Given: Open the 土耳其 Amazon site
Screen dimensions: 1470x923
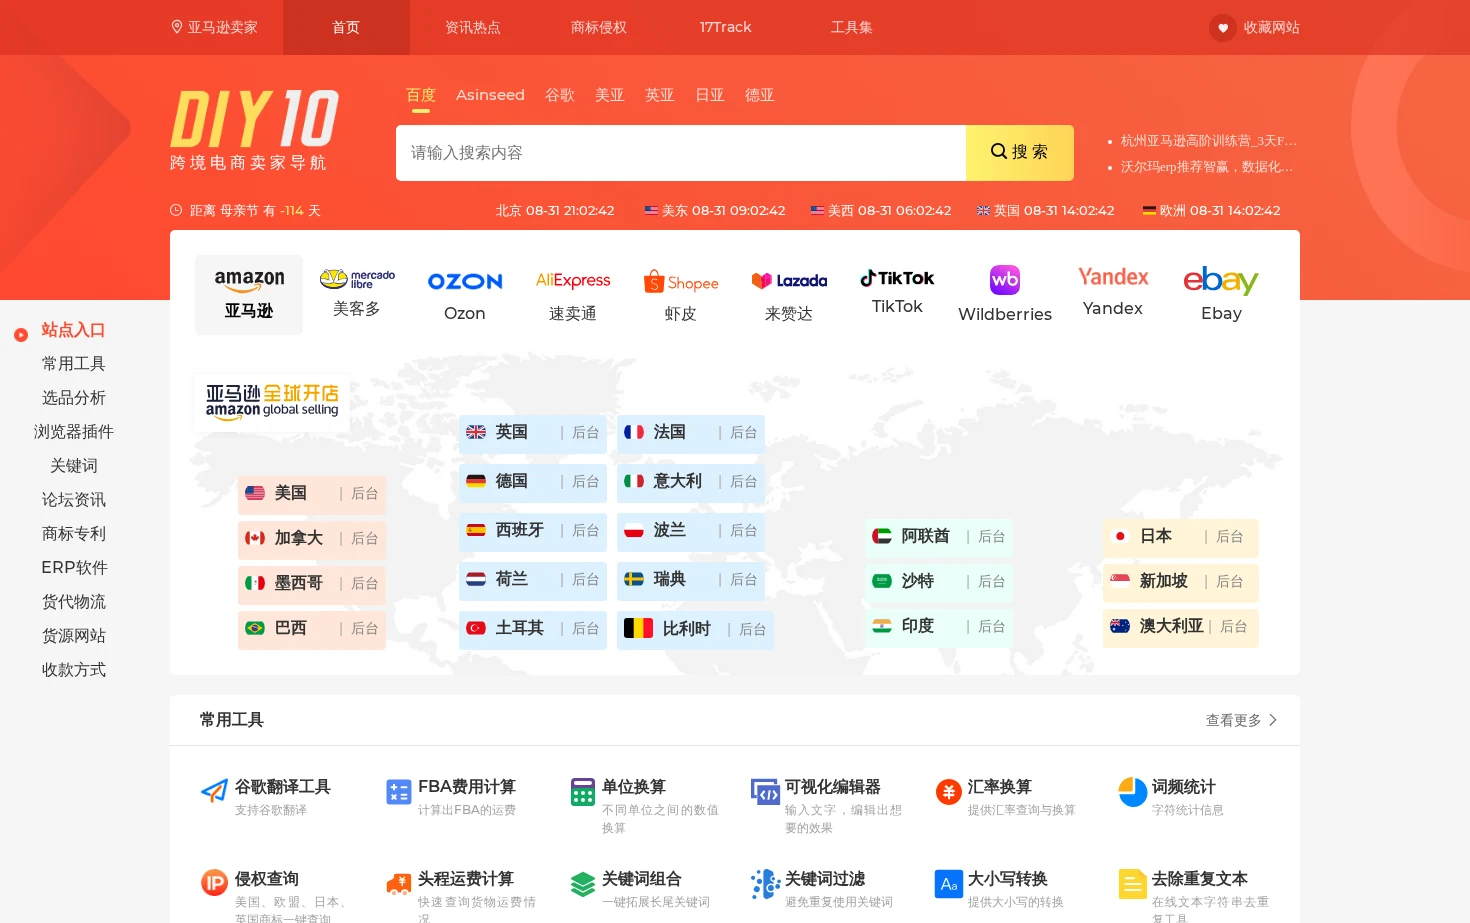Looking at the screenshot, I should pos(520,628).
